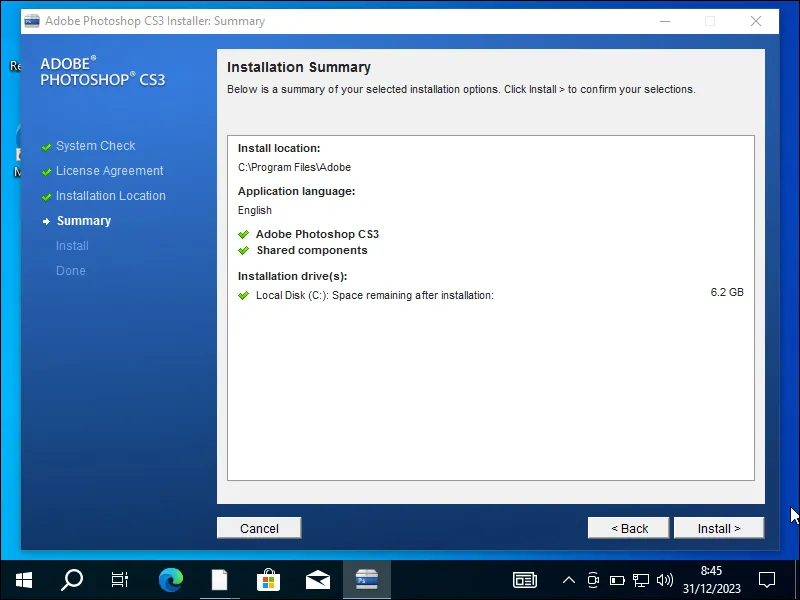Open Task View from the taskbar
Screen dimensions: 800x600
point(120,579)
